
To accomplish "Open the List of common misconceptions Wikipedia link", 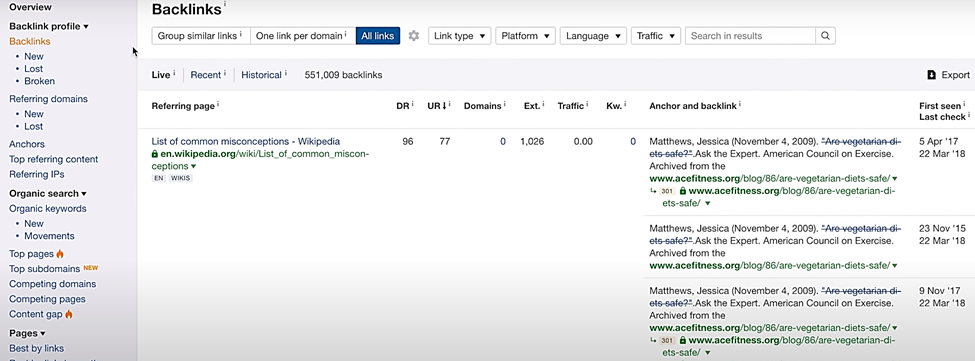I will click(x=246, y=142).
